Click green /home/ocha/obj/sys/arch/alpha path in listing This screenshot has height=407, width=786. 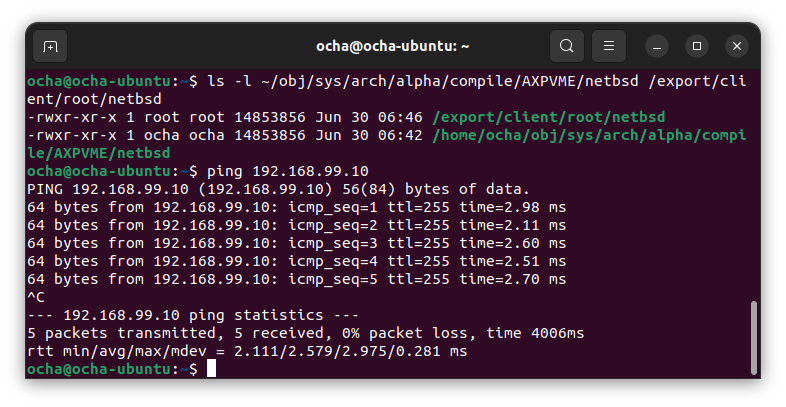(x=589, y=135)
